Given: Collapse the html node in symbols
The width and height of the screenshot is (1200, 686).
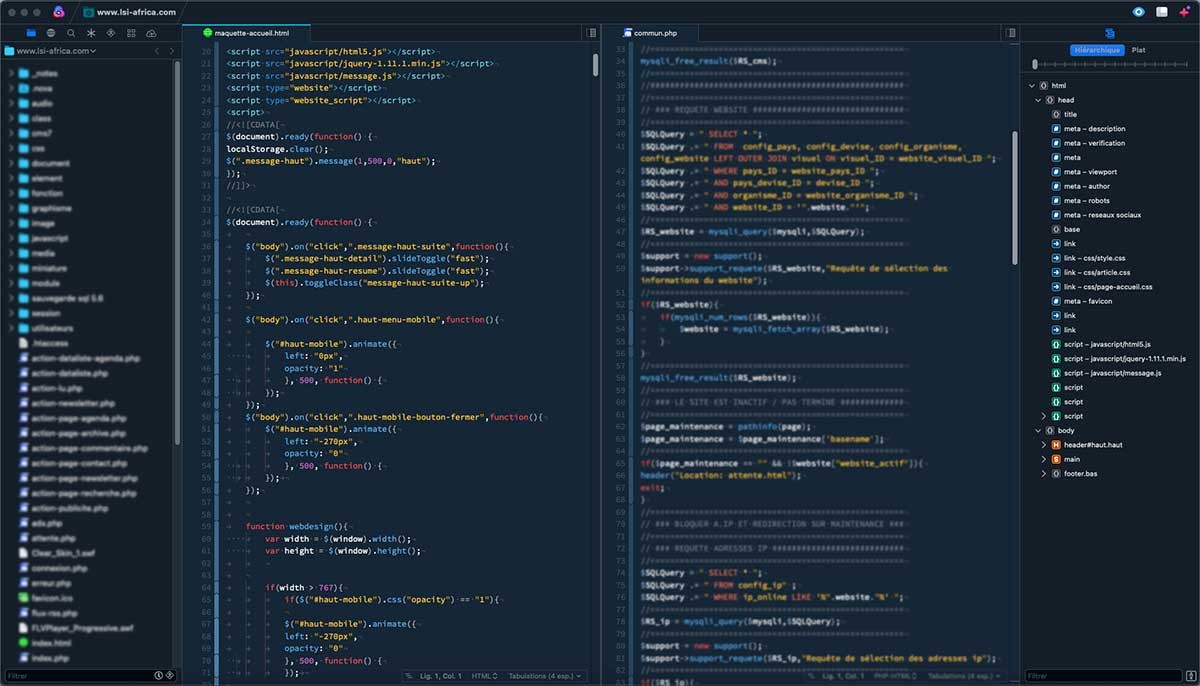Looking at the screenshot, I should [x=1033, y=86].
